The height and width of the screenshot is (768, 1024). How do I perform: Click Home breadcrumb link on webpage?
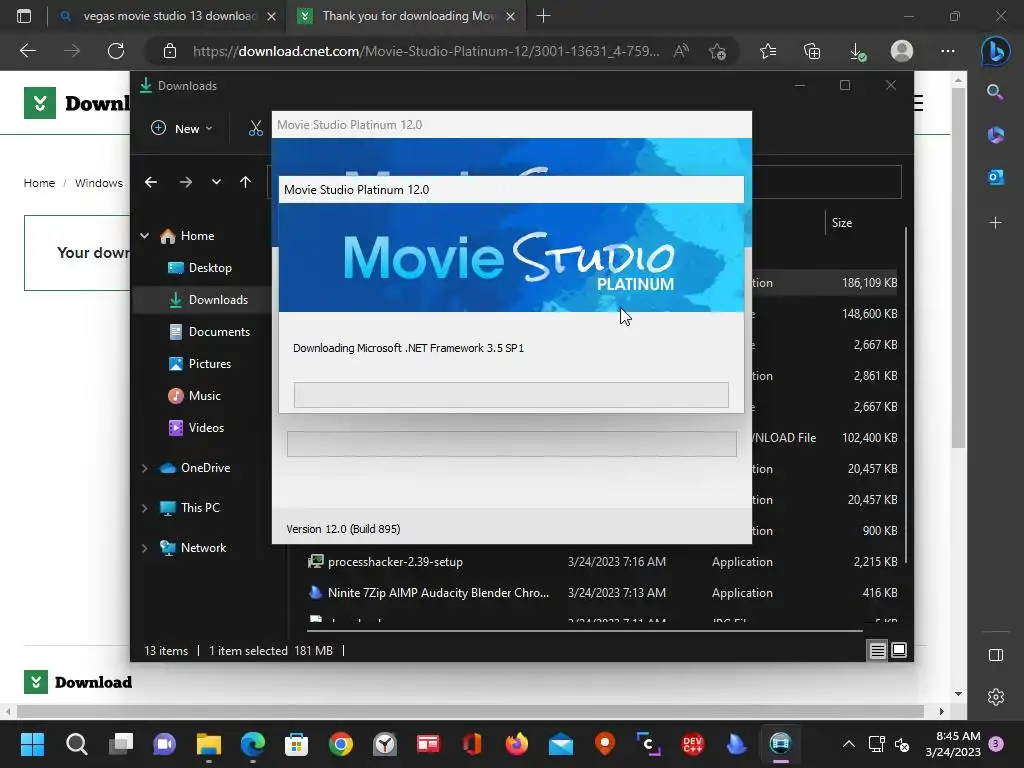click(x=39, y=183)
